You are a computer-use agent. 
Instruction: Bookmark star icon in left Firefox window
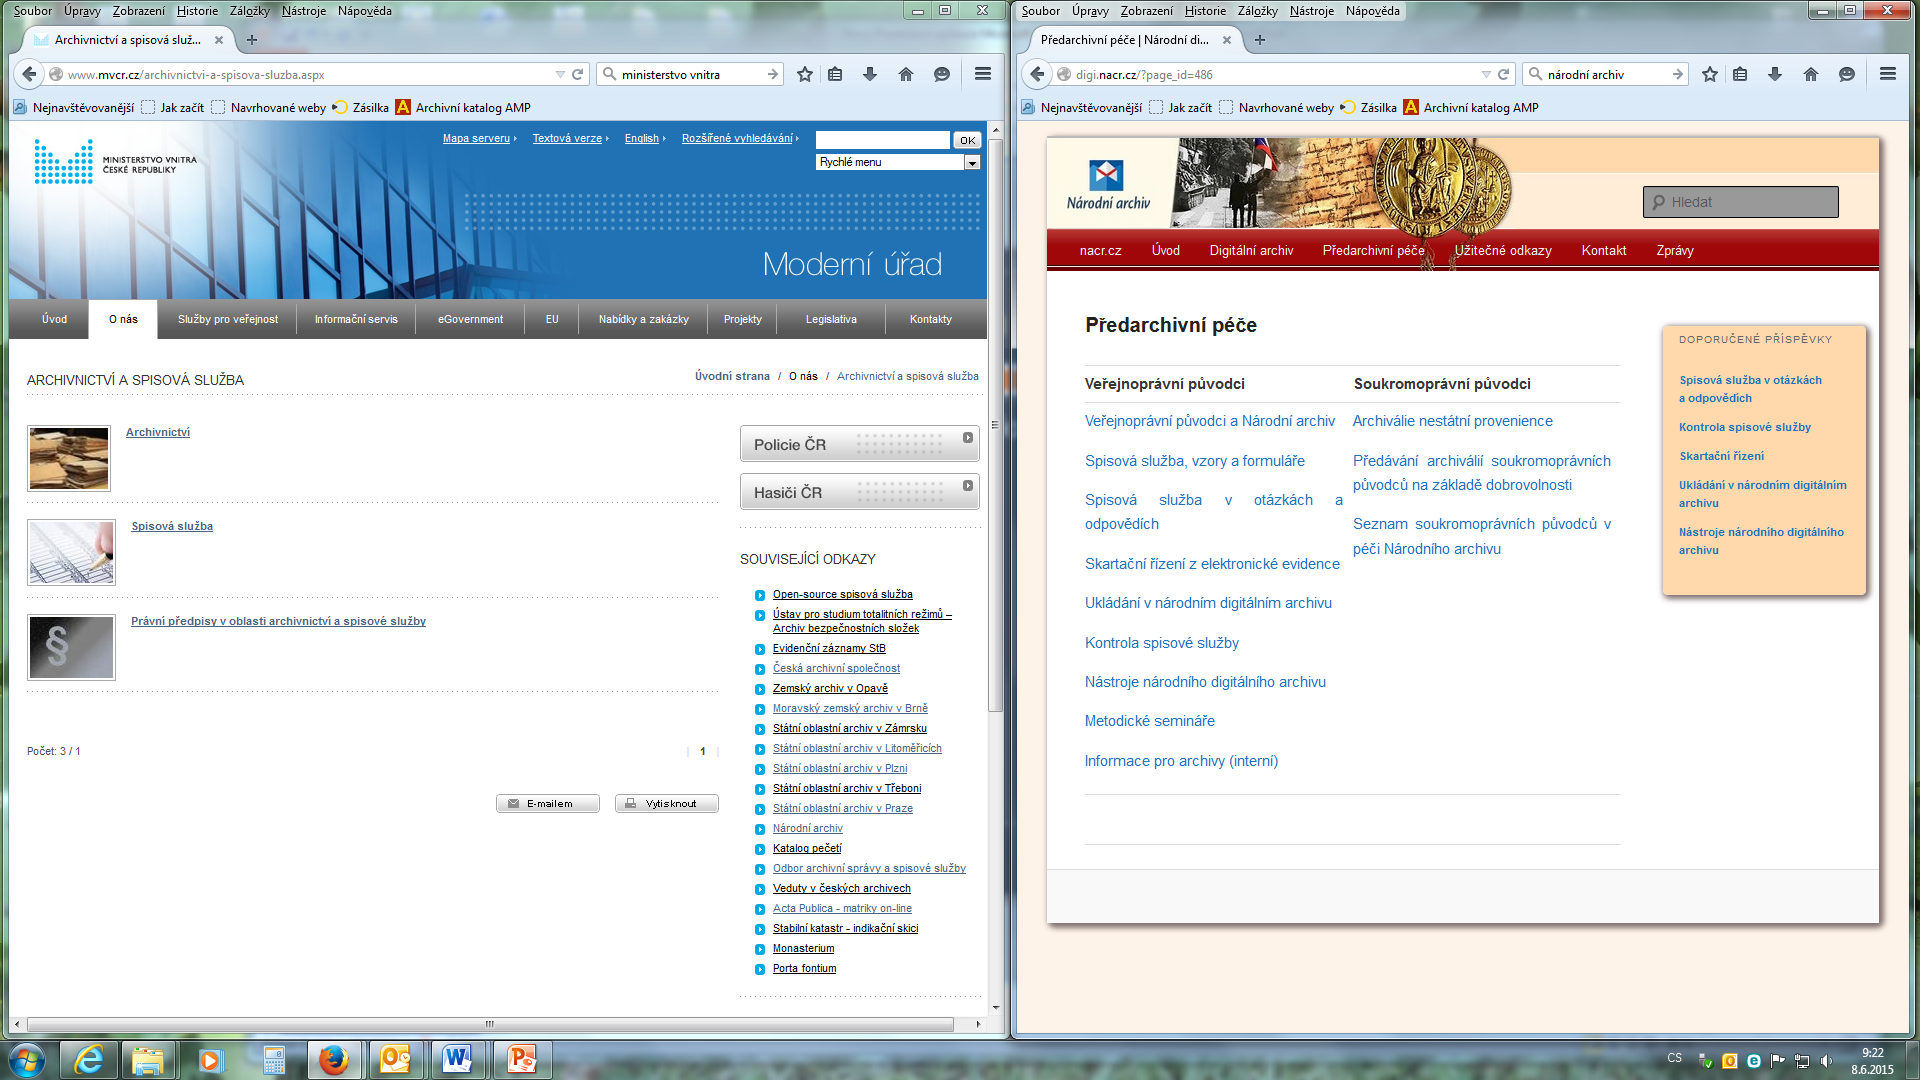[x=805, y=74]
